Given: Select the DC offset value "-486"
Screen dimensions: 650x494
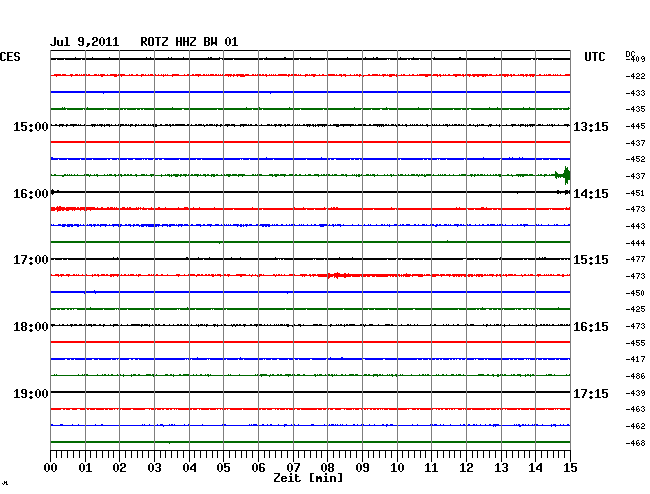Looking at the screenshot, I should tap(635, 376).
